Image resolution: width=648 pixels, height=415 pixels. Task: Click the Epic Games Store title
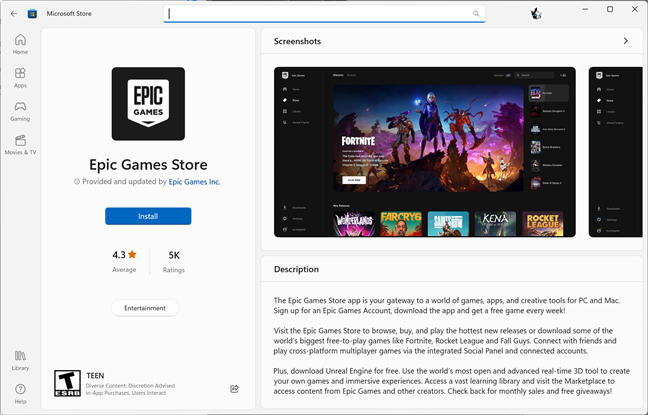[x=148, y=165]
